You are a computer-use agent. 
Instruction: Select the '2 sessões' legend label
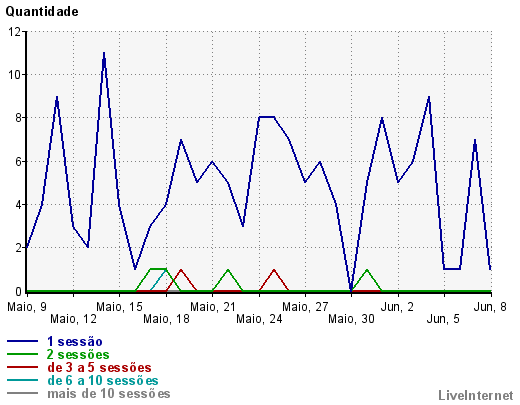(78, 354)
